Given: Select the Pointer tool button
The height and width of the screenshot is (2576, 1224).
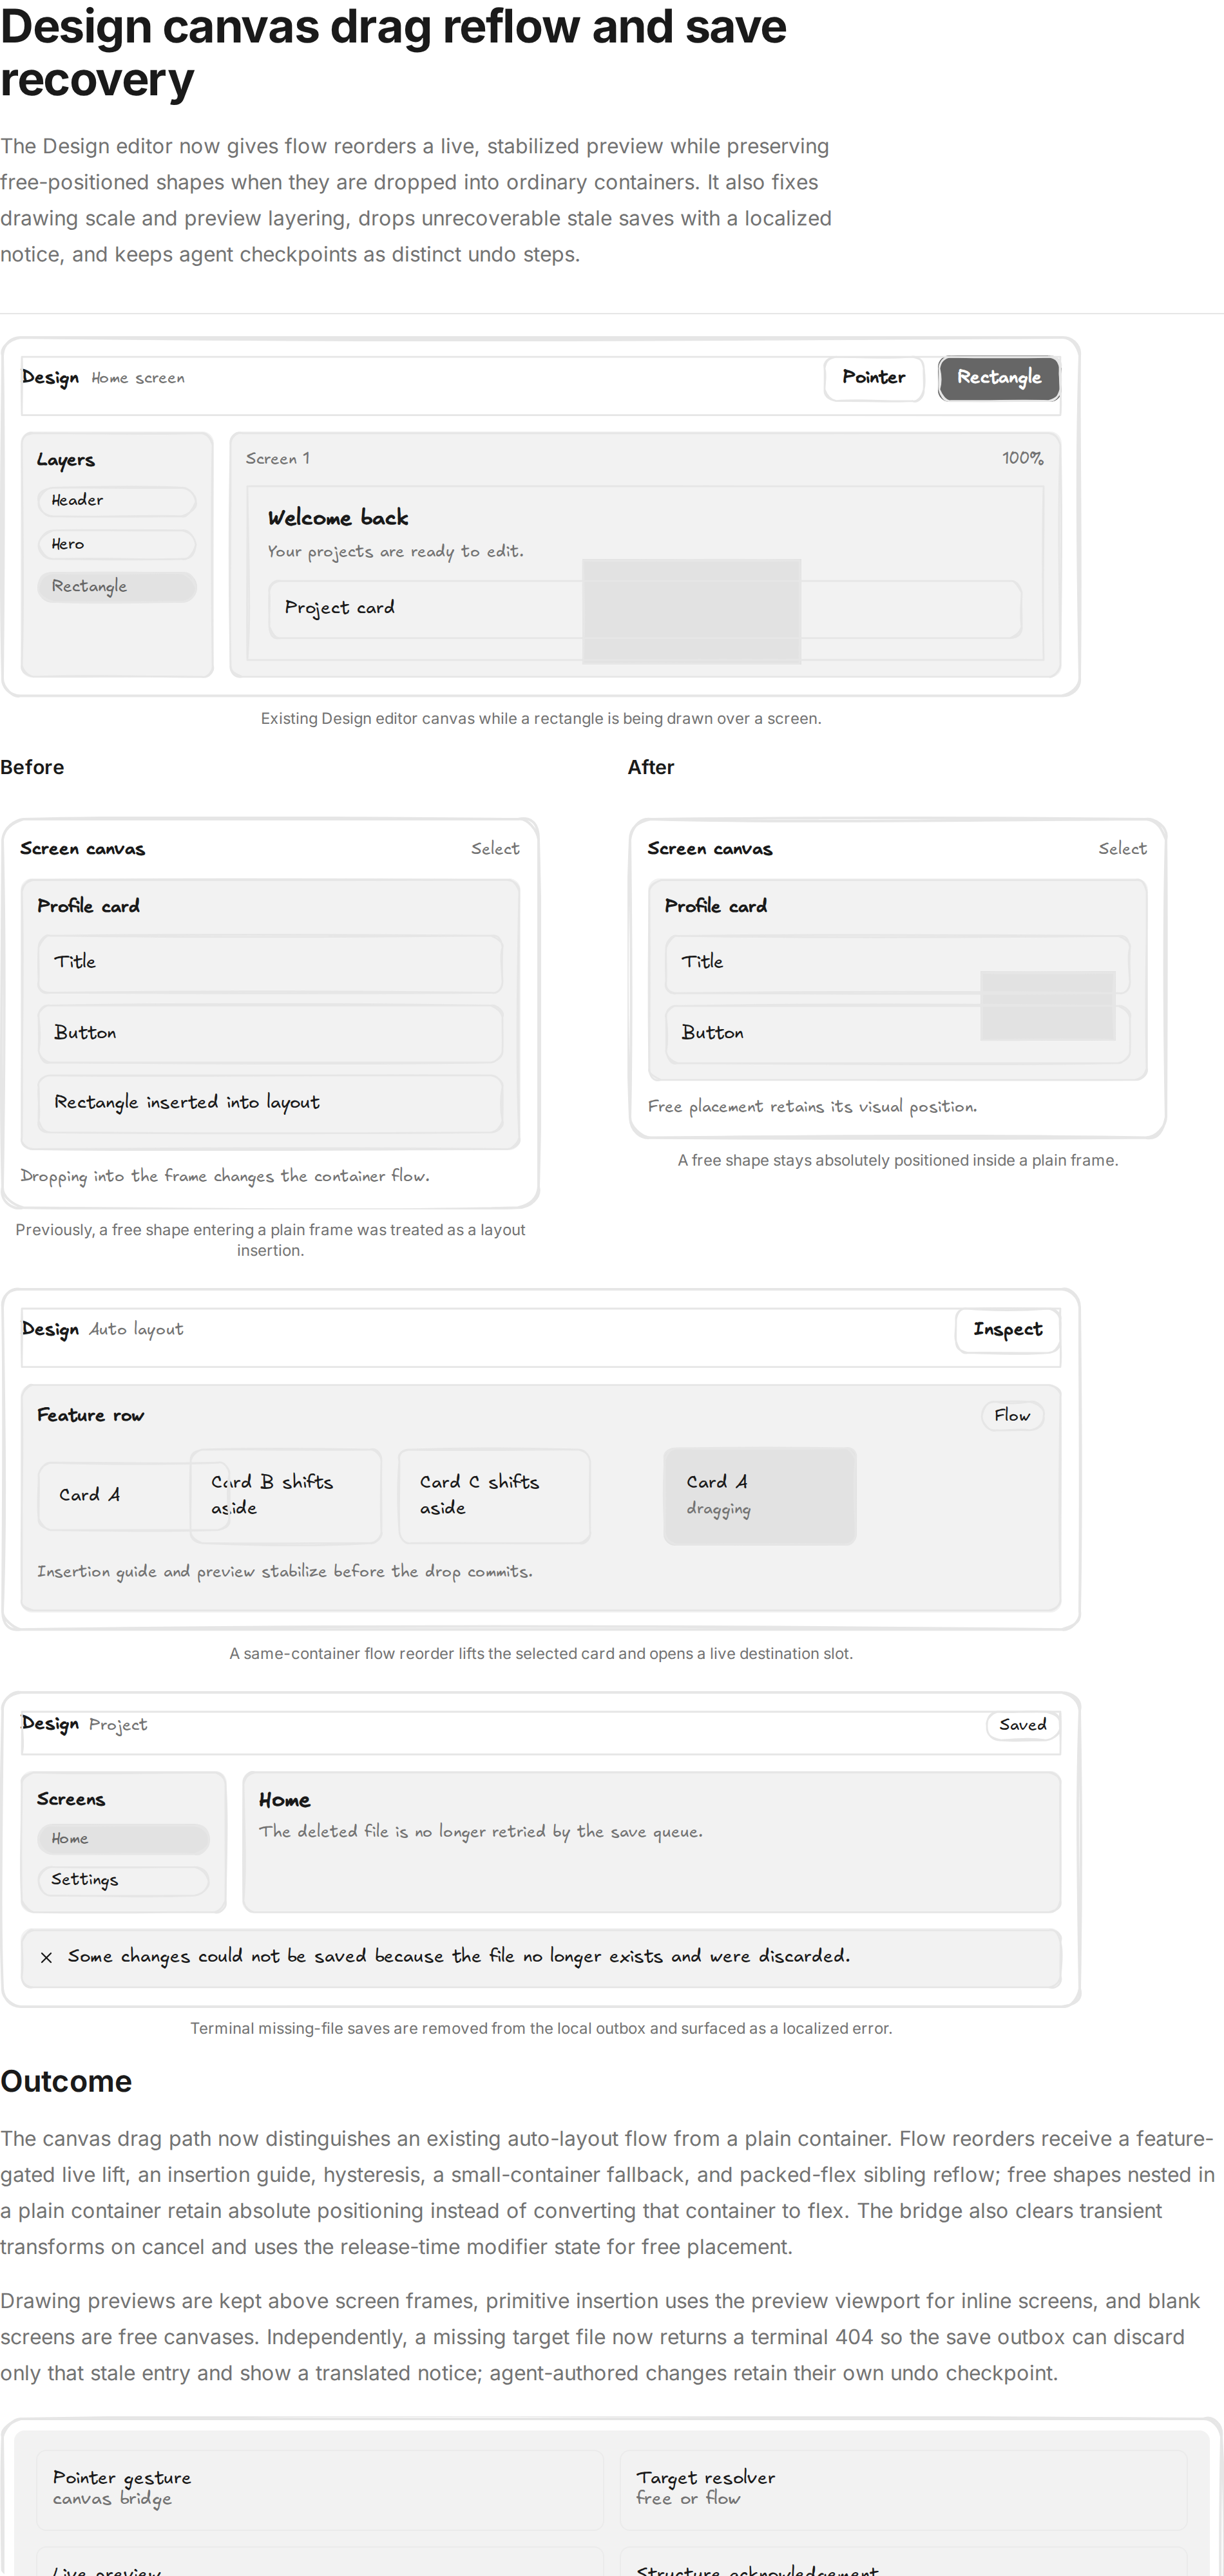Looking at the screenshot, I should pyautogui.click(x=874, y=378).
